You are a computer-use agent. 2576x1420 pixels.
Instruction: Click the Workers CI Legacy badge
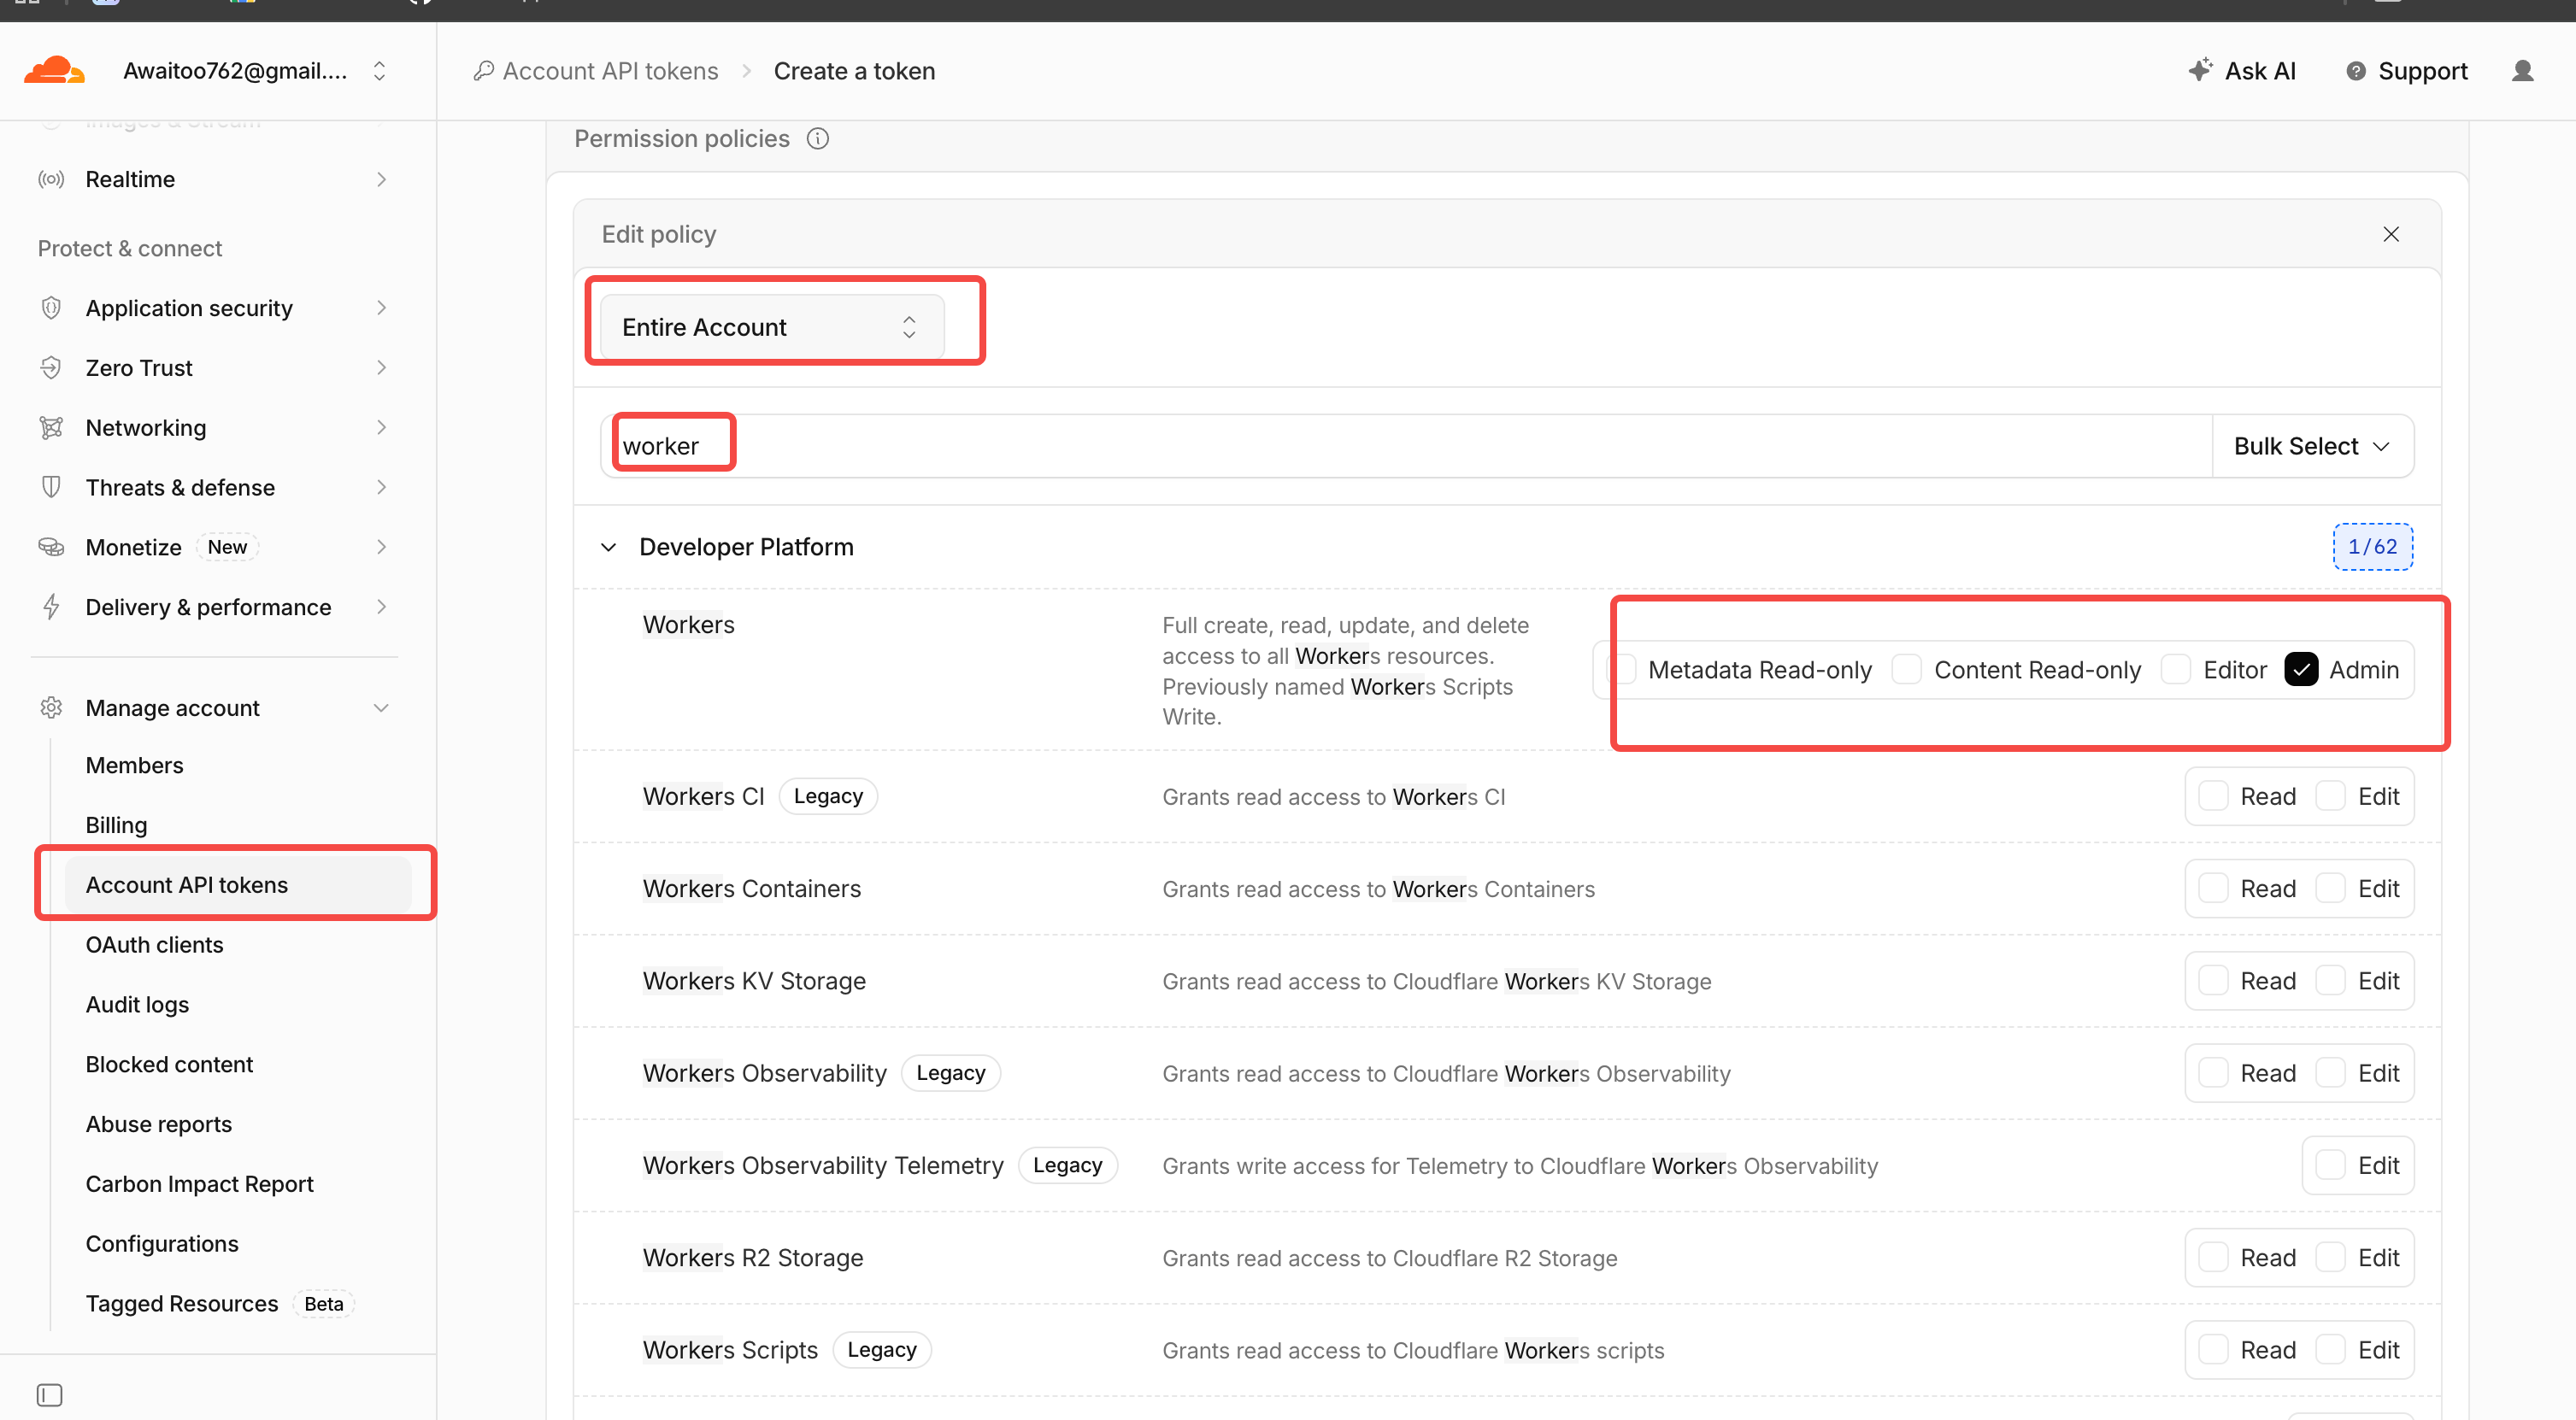(x=828, y=796)
